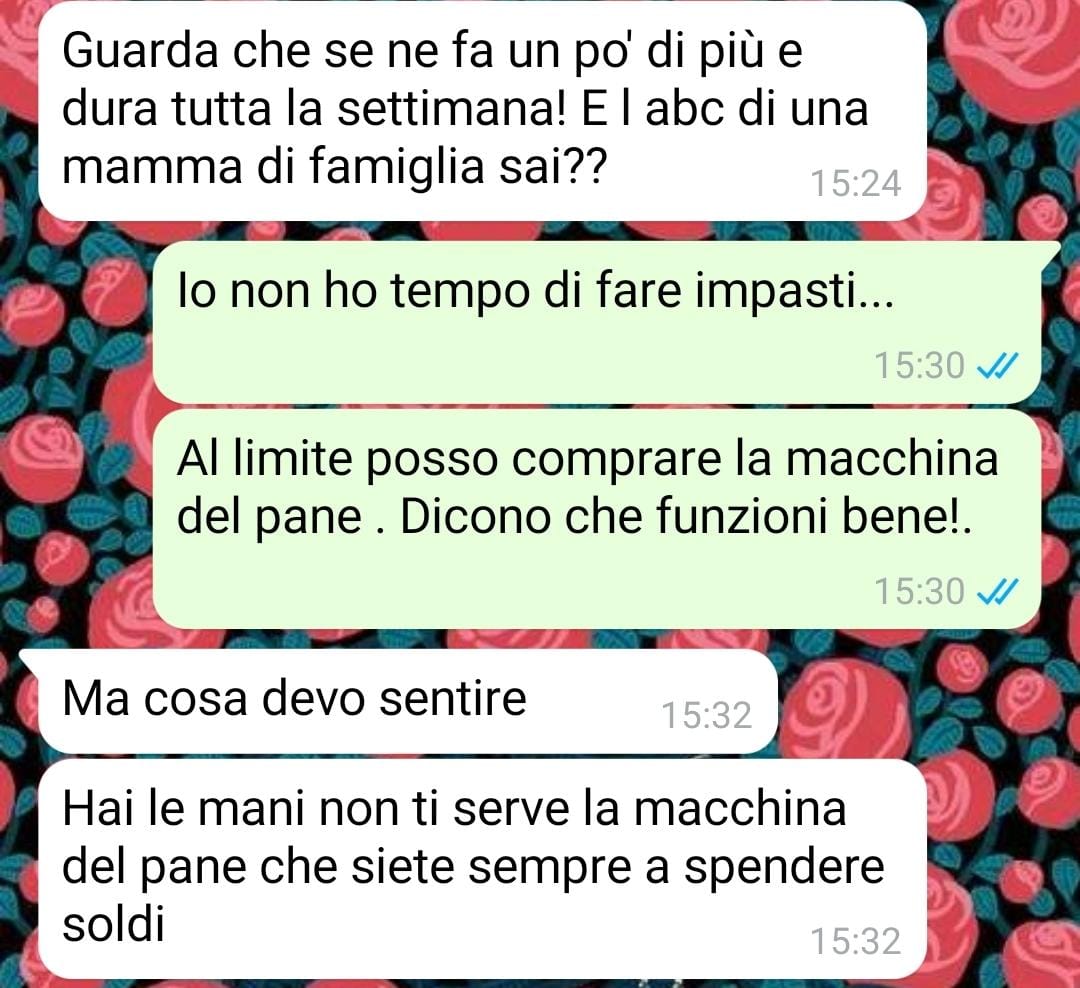
Task: Tap the rose wallpaper left of impasti bubble
Action: click(x=76, y=324)
